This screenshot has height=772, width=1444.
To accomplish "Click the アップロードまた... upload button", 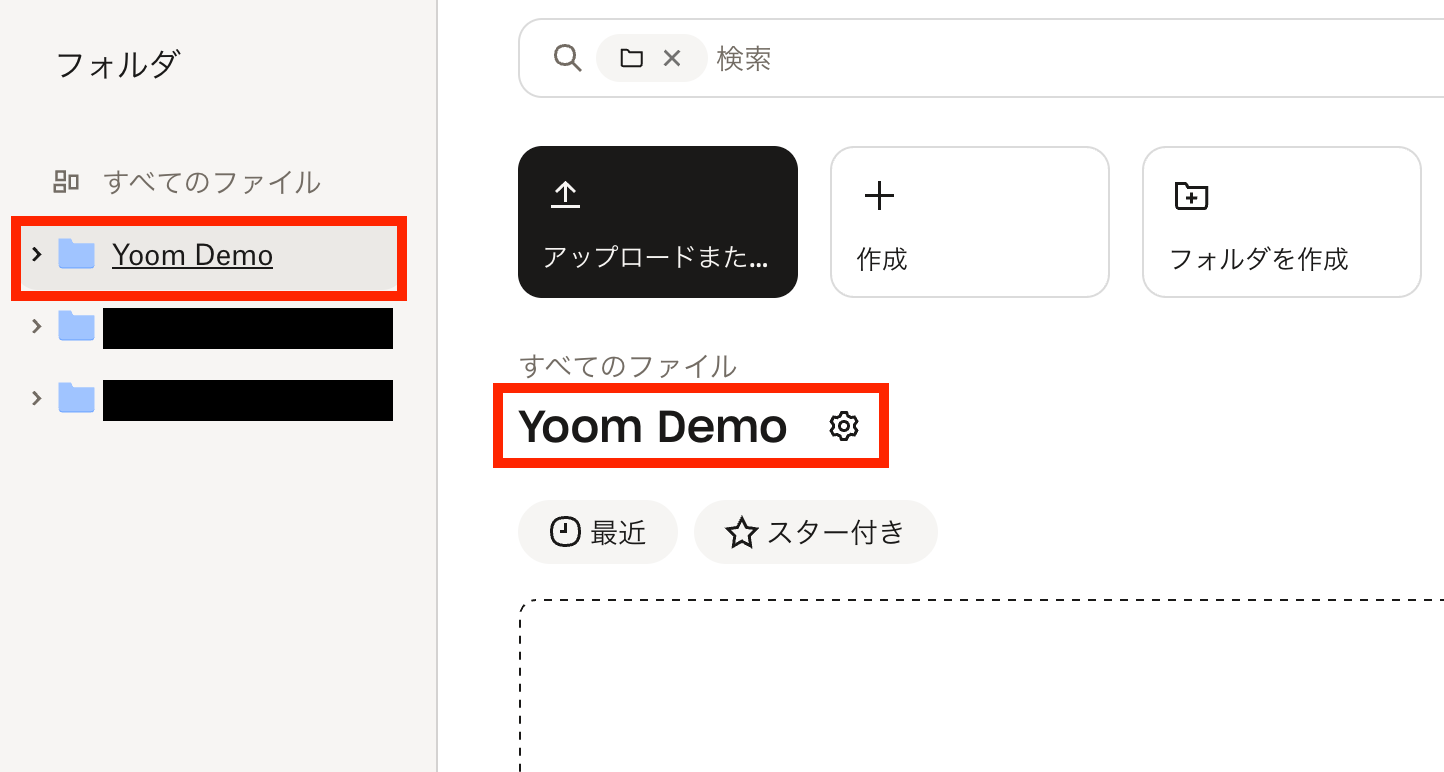I will [x=658, y=222].
